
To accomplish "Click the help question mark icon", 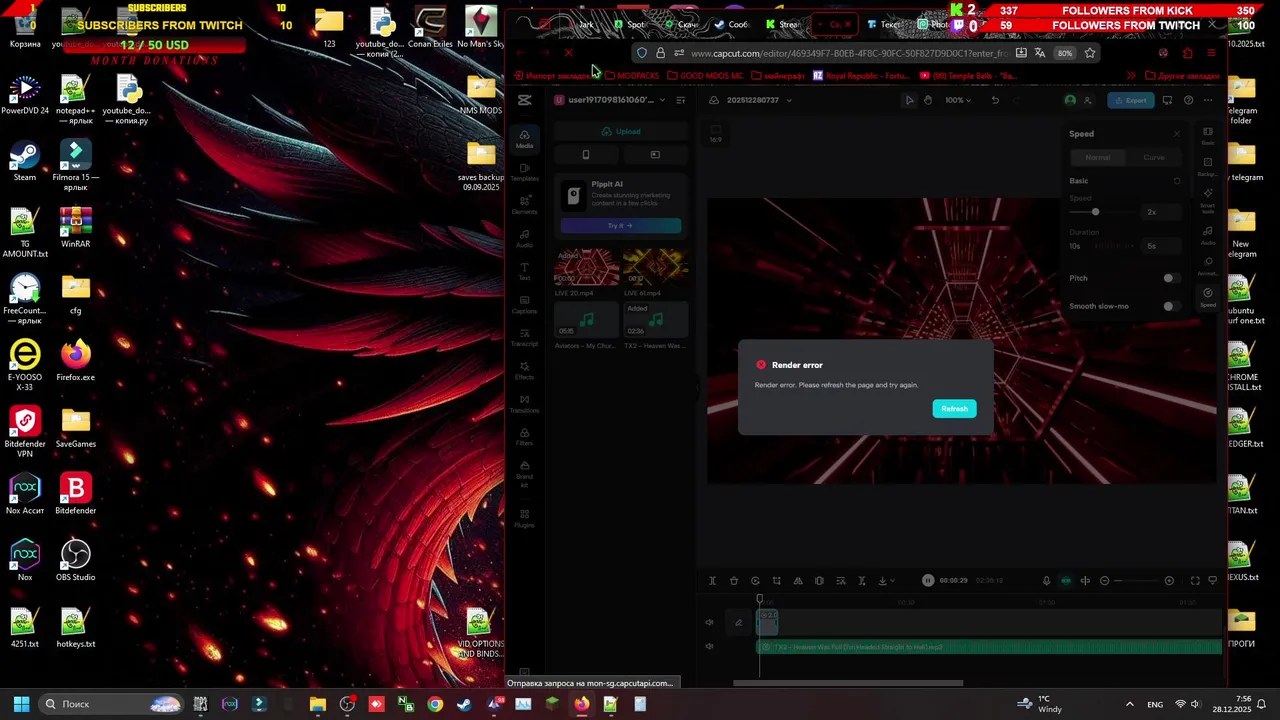I will (1188, 100).
